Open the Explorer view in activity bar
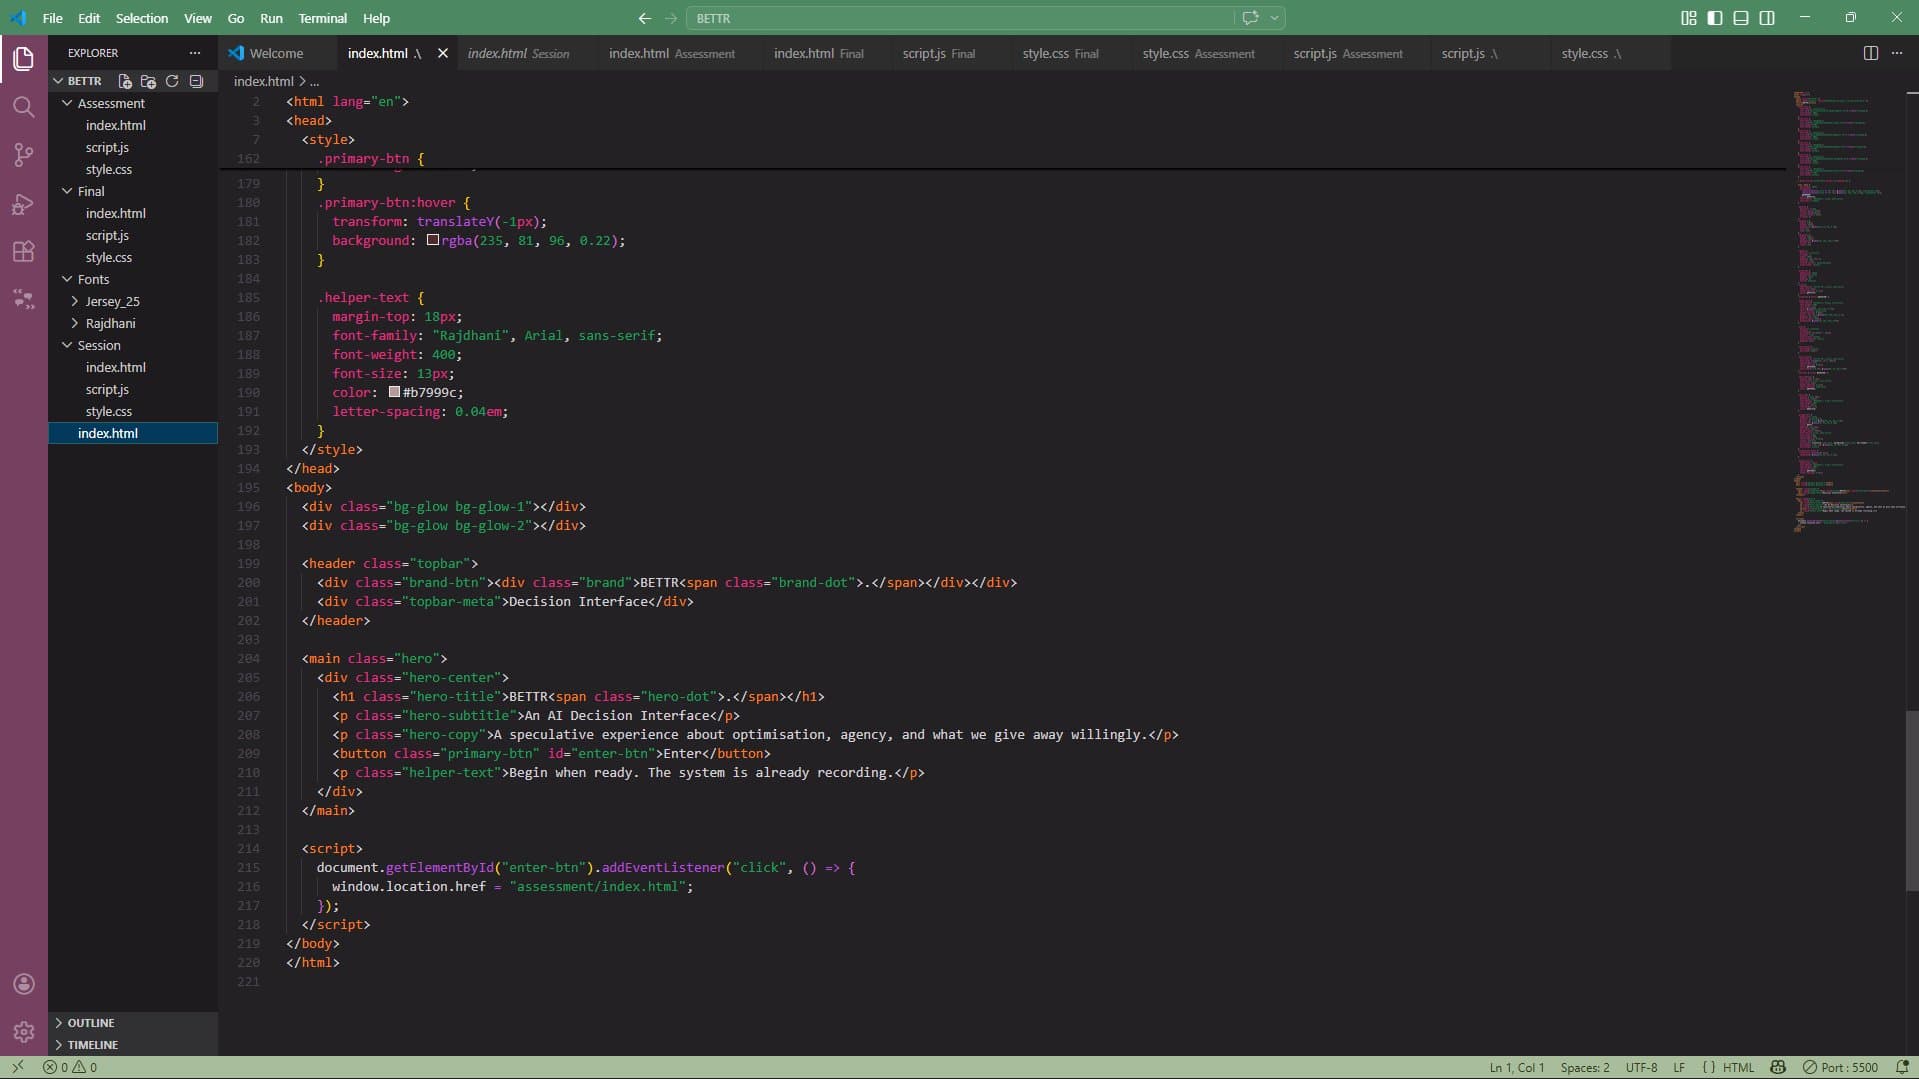 (x=24, y=58)
